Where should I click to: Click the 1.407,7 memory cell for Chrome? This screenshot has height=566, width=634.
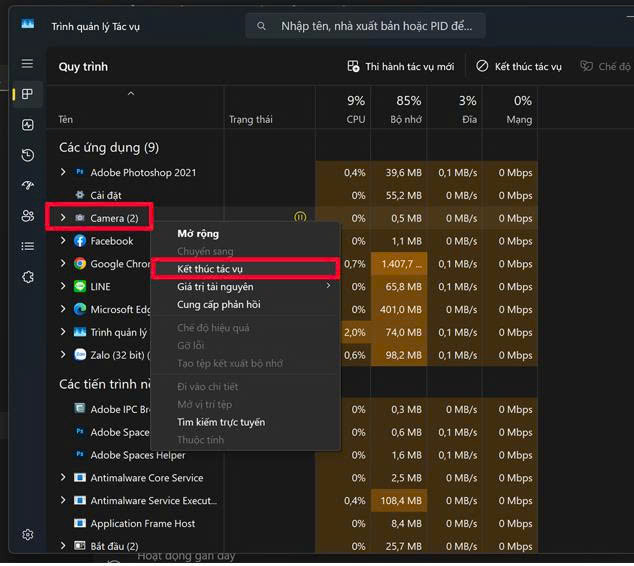tap(399, 264)
